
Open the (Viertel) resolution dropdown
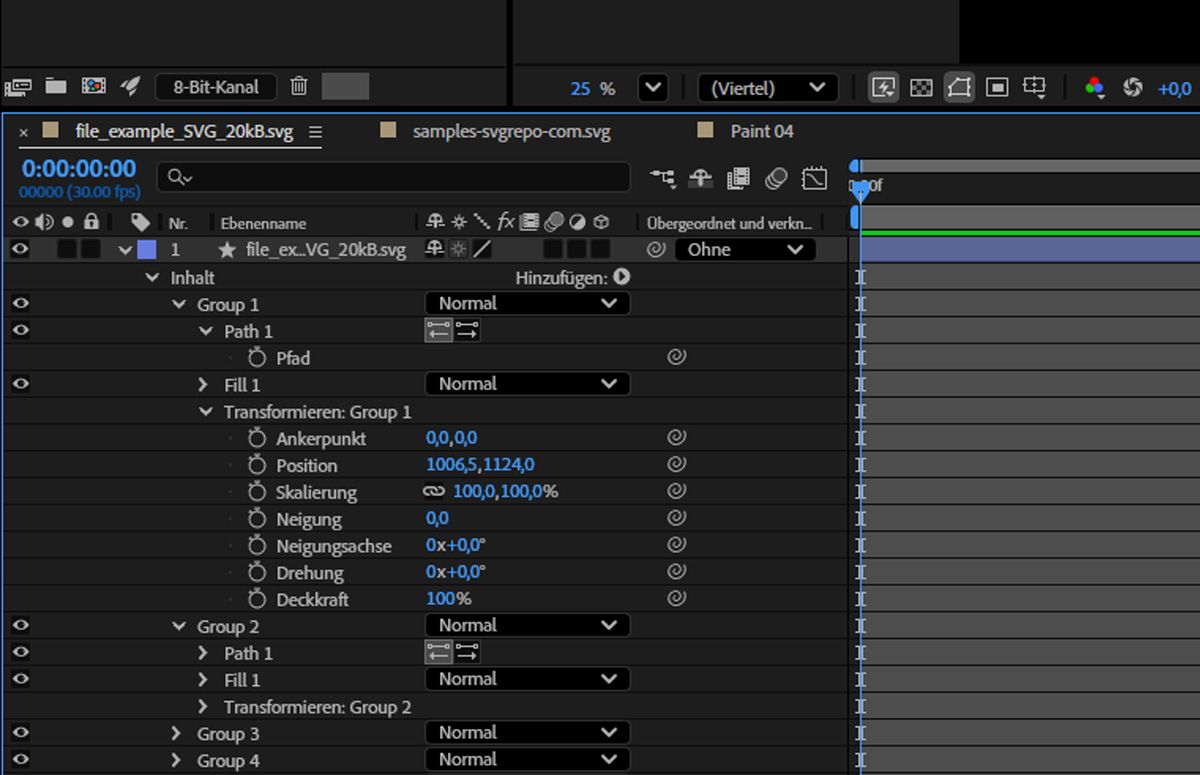768,88
